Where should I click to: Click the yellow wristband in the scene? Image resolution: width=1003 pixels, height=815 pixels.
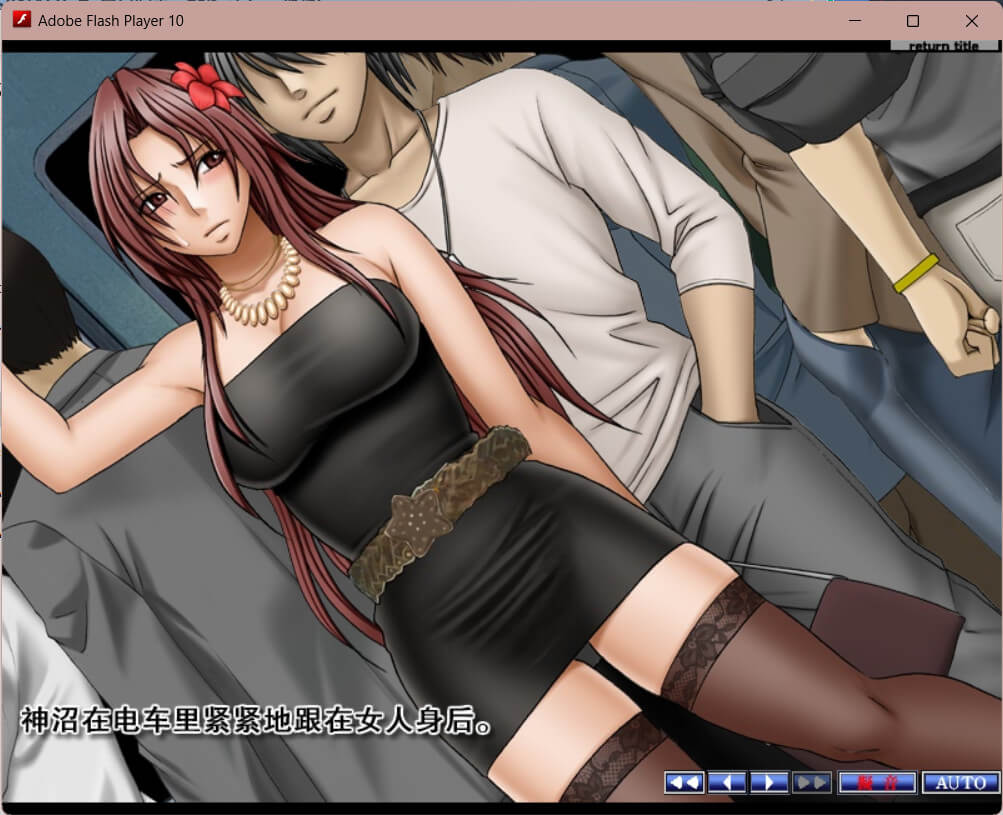[915, 273]
